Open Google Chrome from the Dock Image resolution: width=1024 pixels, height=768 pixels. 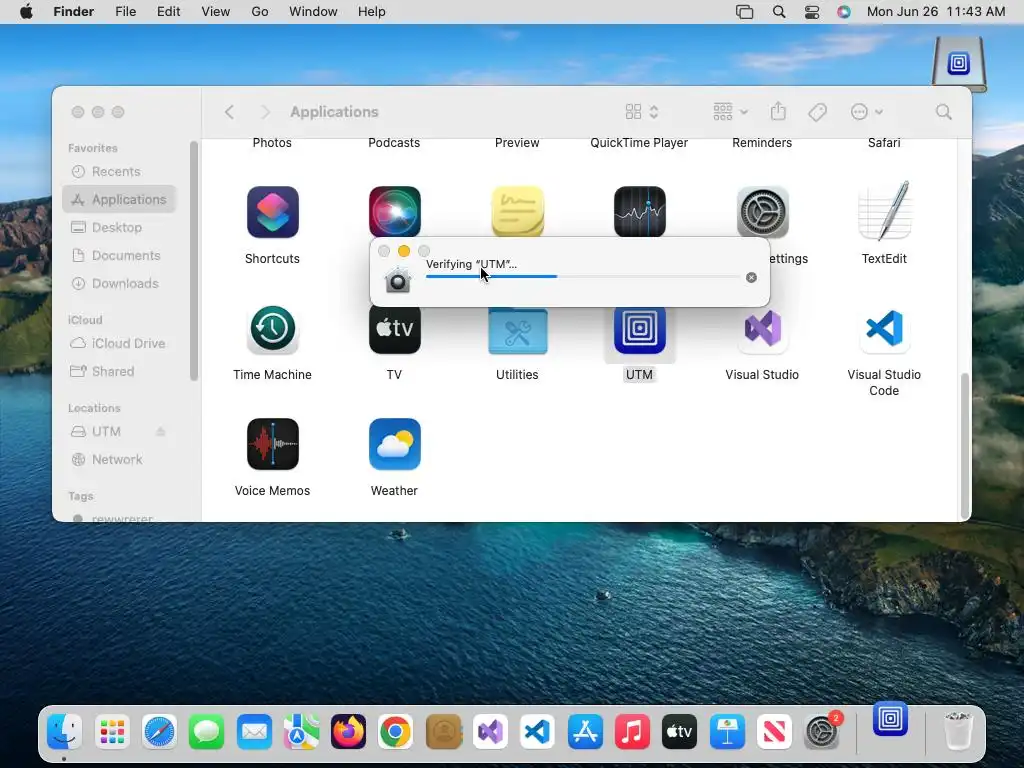pos(395,731)
